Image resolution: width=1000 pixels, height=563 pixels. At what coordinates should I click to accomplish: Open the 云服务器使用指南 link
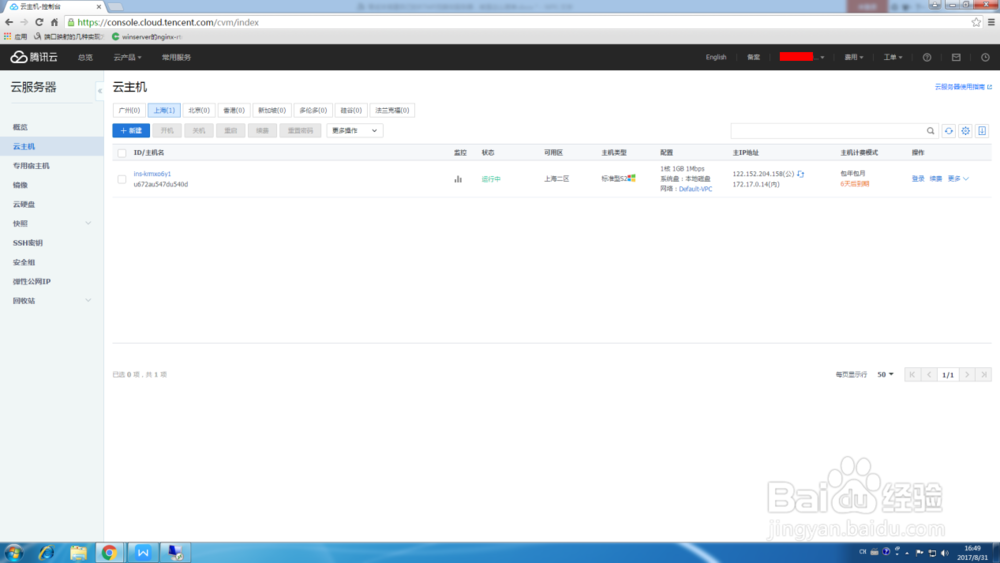click(x=963, y=87)
